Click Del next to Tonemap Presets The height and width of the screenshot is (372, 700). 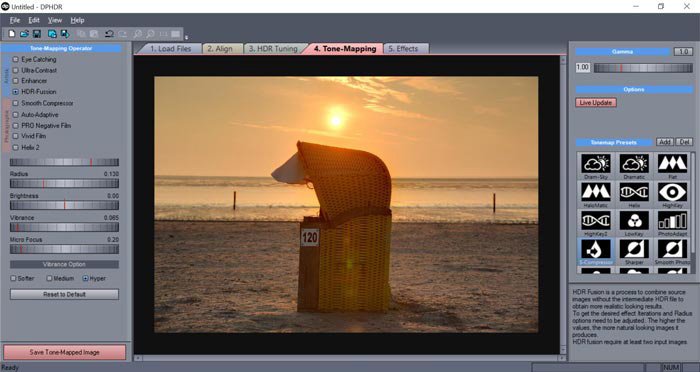point(684,142)
